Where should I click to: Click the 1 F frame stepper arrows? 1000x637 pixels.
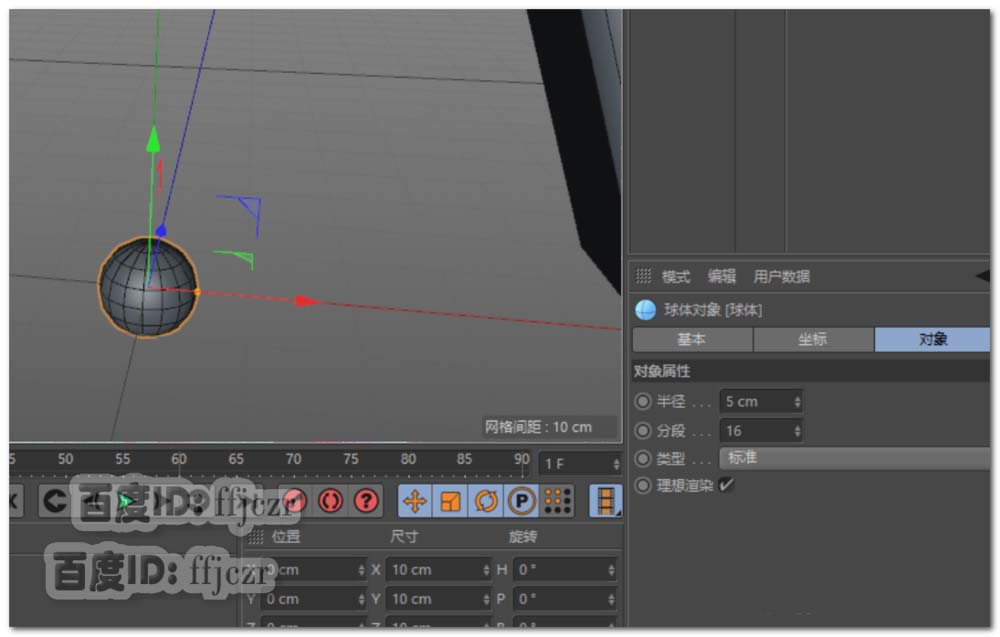(616, 464)
